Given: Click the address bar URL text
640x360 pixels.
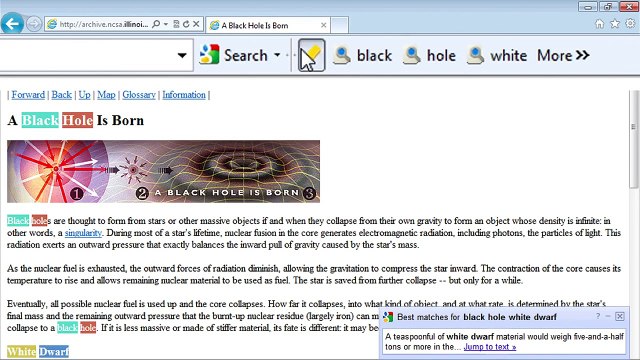Looking at the screenshot, I should 104,24.
